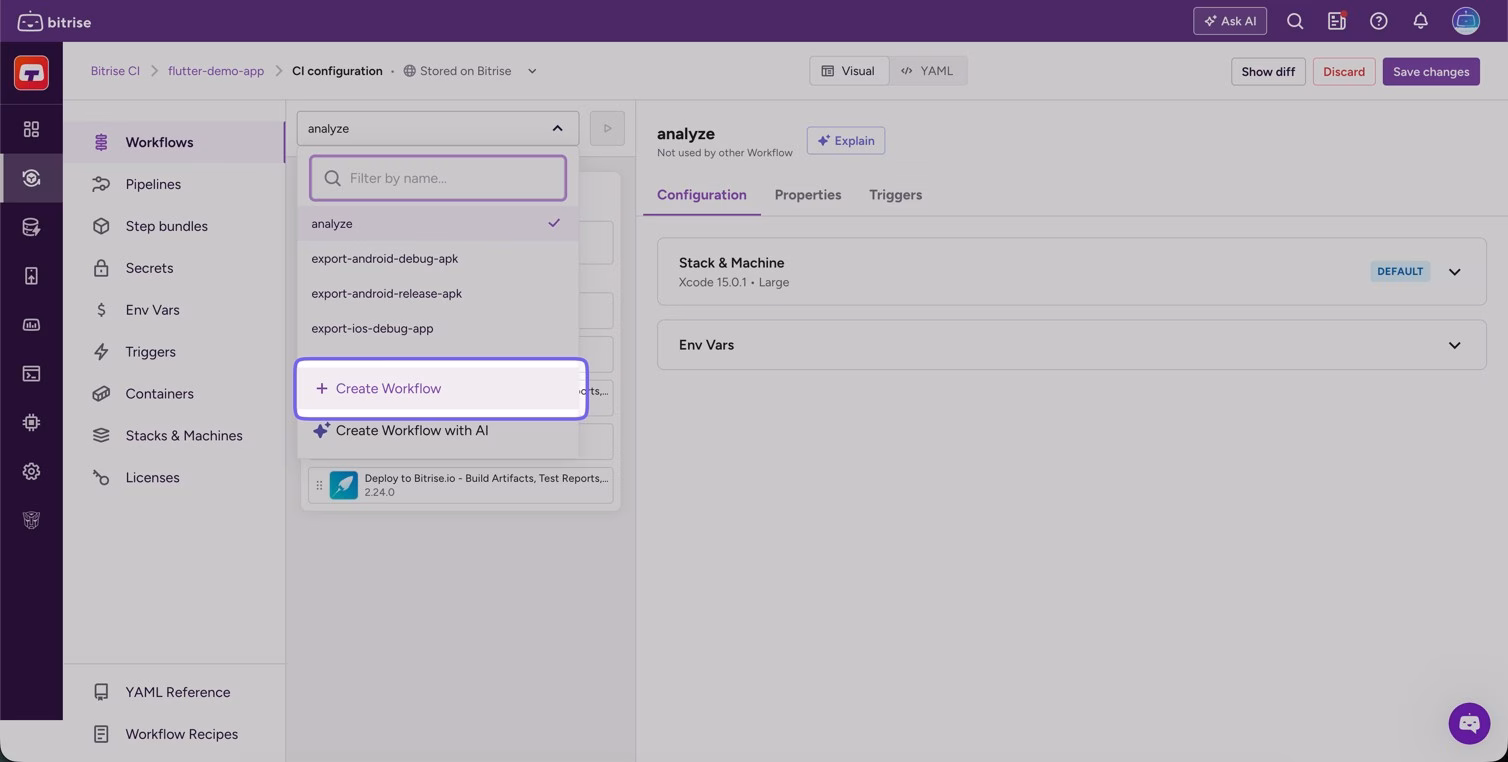Open the Stored on Bitrise chevron dropdown
Image resolution: width=1508 pixels, height=762 pixels.
pos(532,71)
